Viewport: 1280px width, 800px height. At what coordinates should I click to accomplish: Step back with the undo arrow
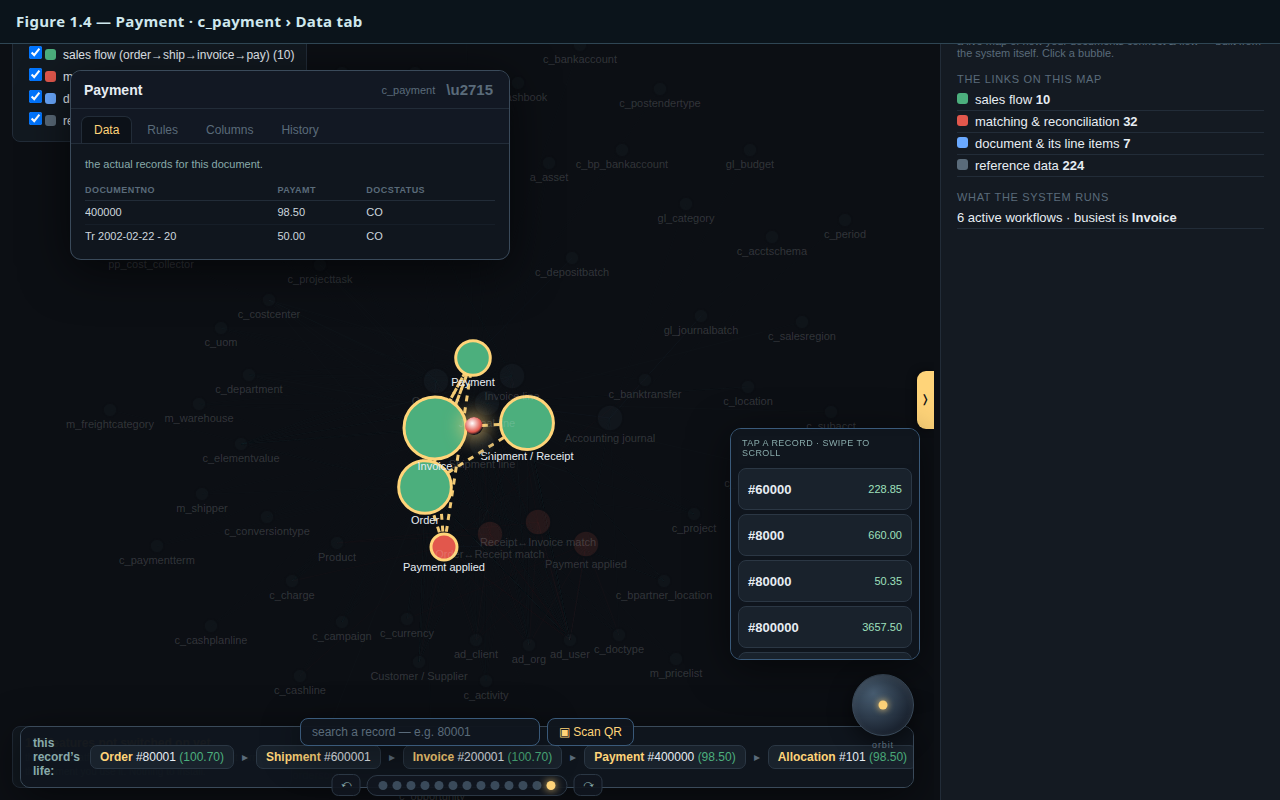pyautogui.click(x=346, y=785)
